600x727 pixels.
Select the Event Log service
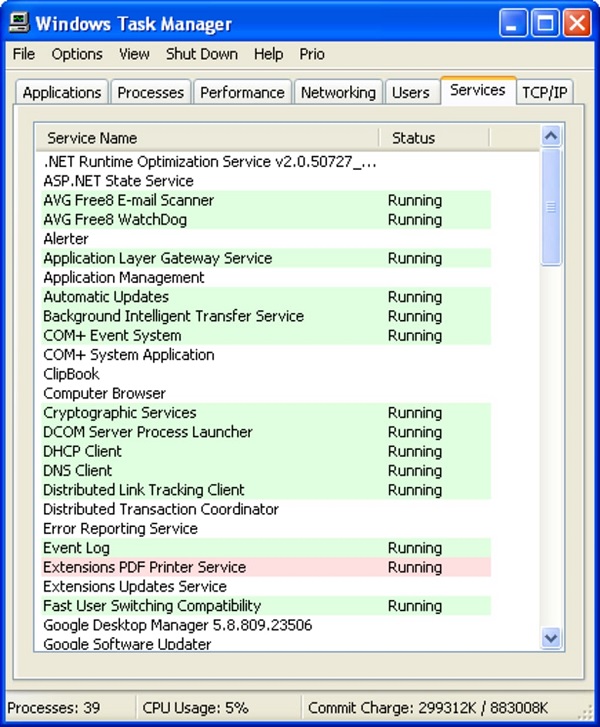coord(266,548)
